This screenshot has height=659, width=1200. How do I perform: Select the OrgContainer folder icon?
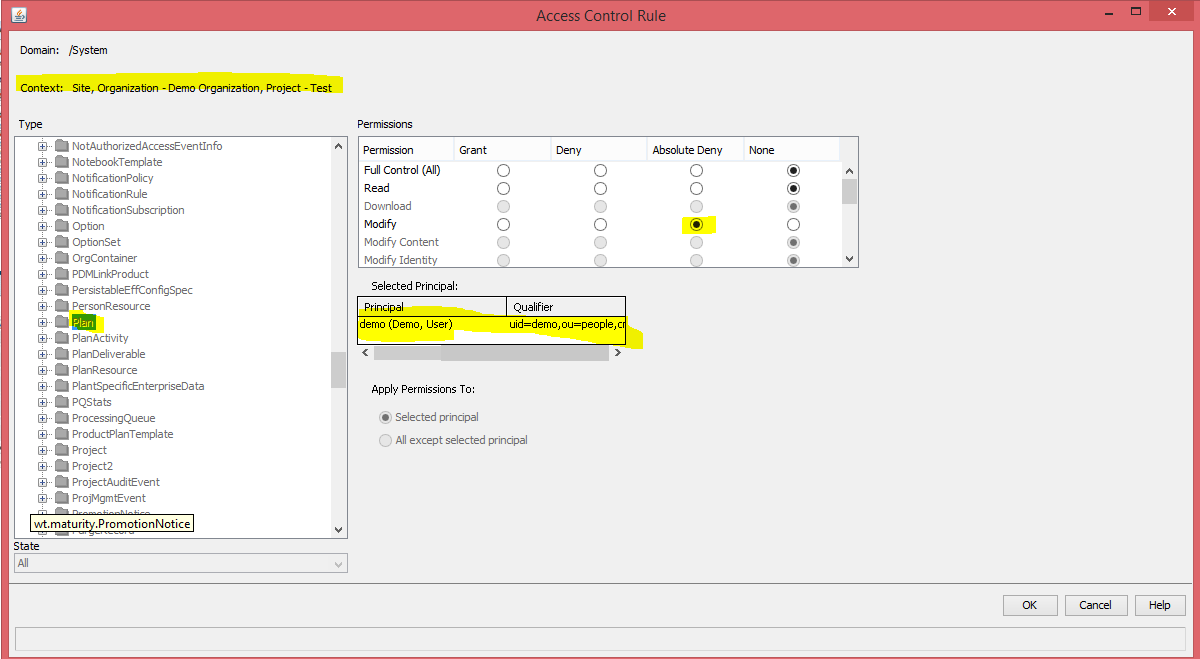coord(62,258)
